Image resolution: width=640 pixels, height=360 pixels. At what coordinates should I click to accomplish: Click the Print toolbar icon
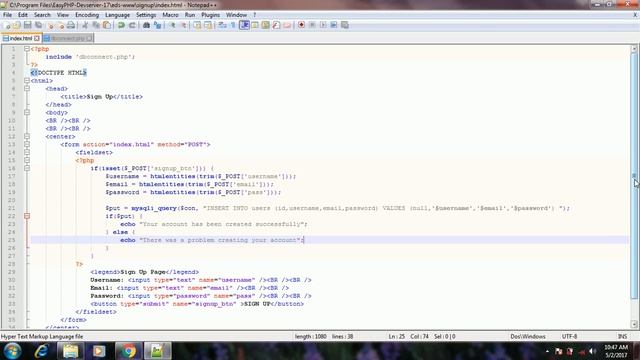pos(71,25)
